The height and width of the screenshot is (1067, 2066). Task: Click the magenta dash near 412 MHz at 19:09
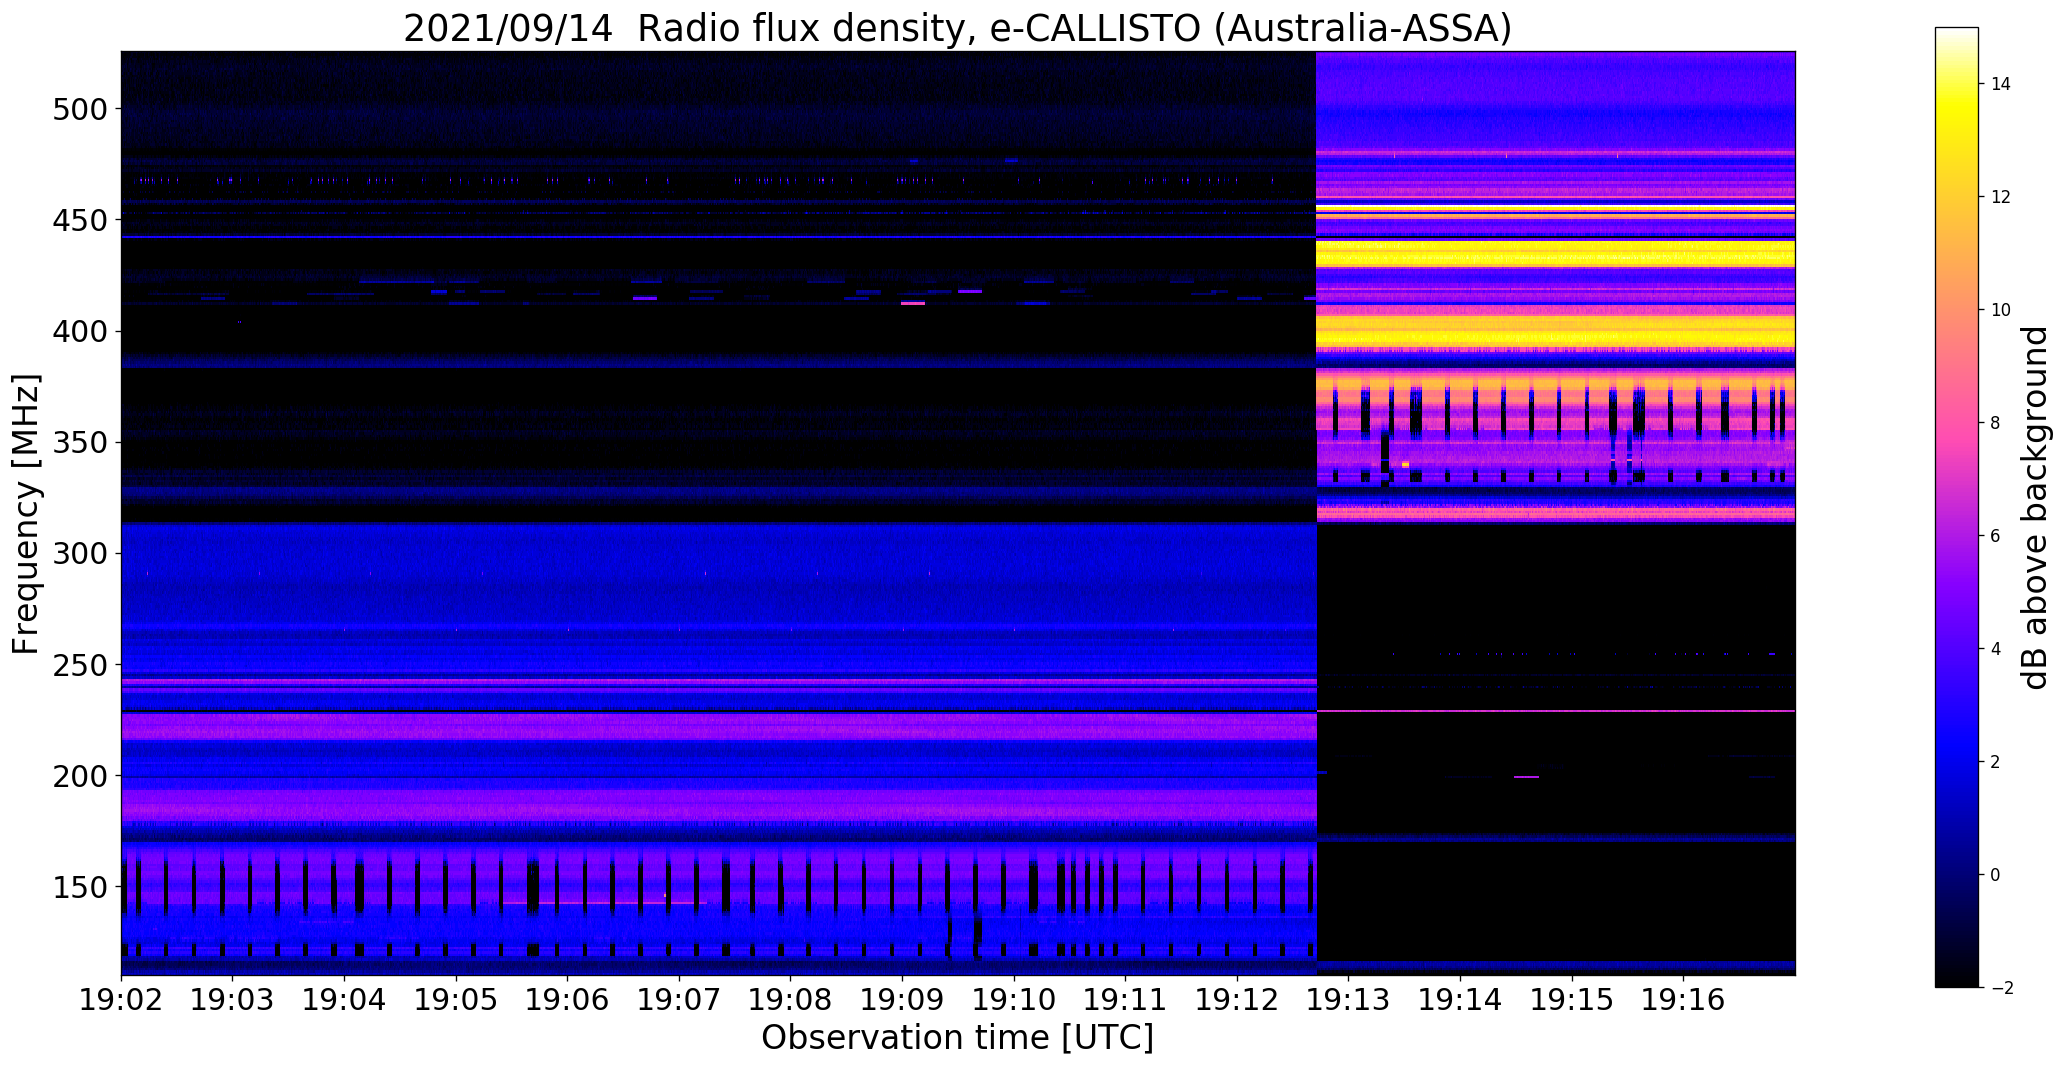coord(913,303)
